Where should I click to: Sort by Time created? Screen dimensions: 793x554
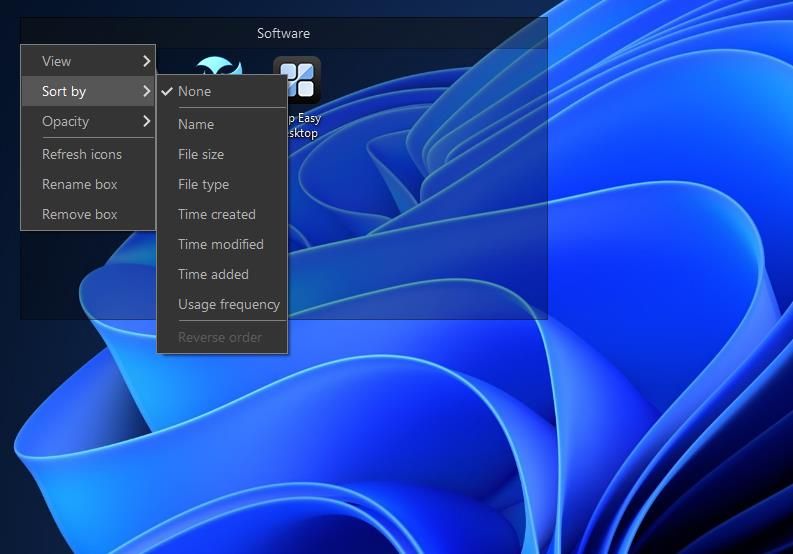tap(223, 215)
